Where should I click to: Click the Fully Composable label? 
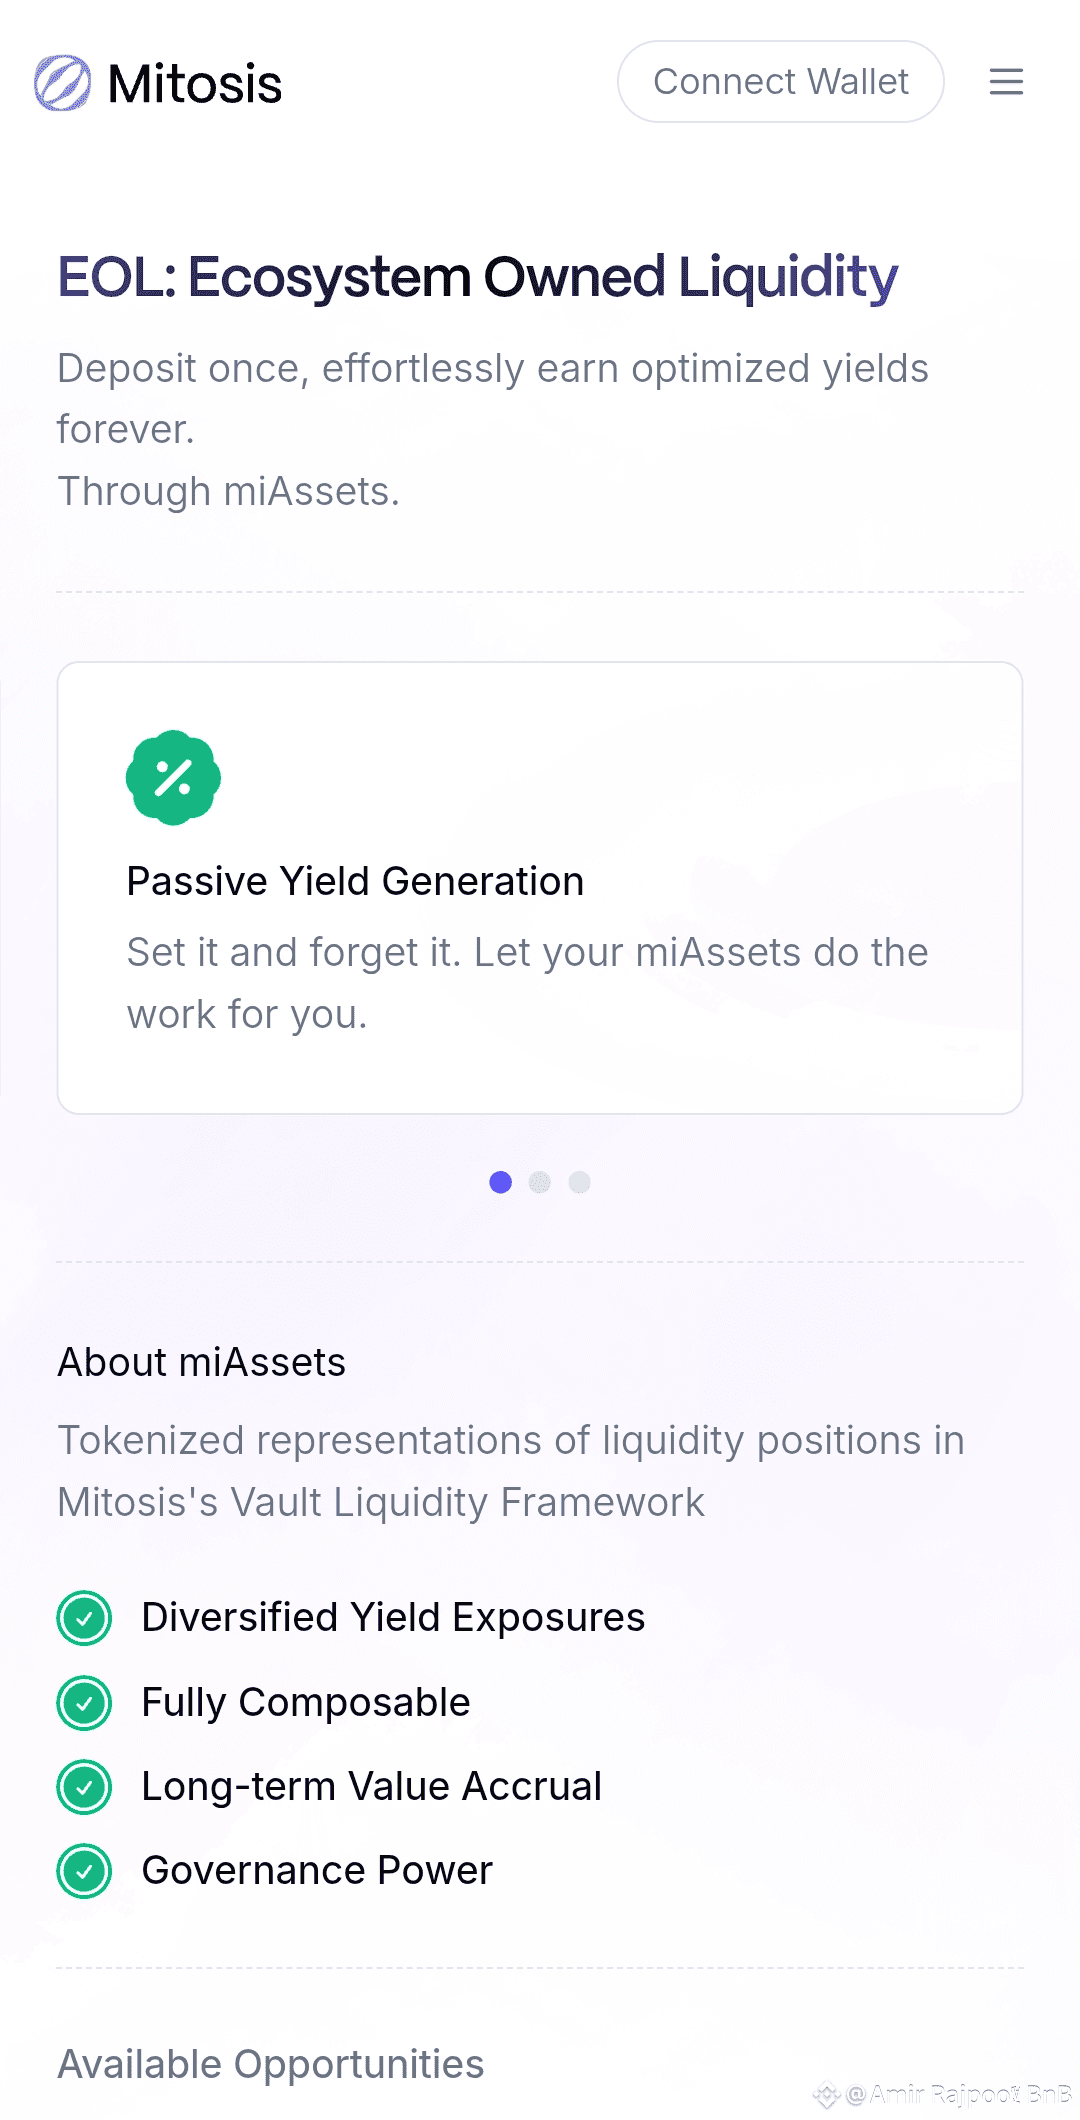coord(306,1703)
